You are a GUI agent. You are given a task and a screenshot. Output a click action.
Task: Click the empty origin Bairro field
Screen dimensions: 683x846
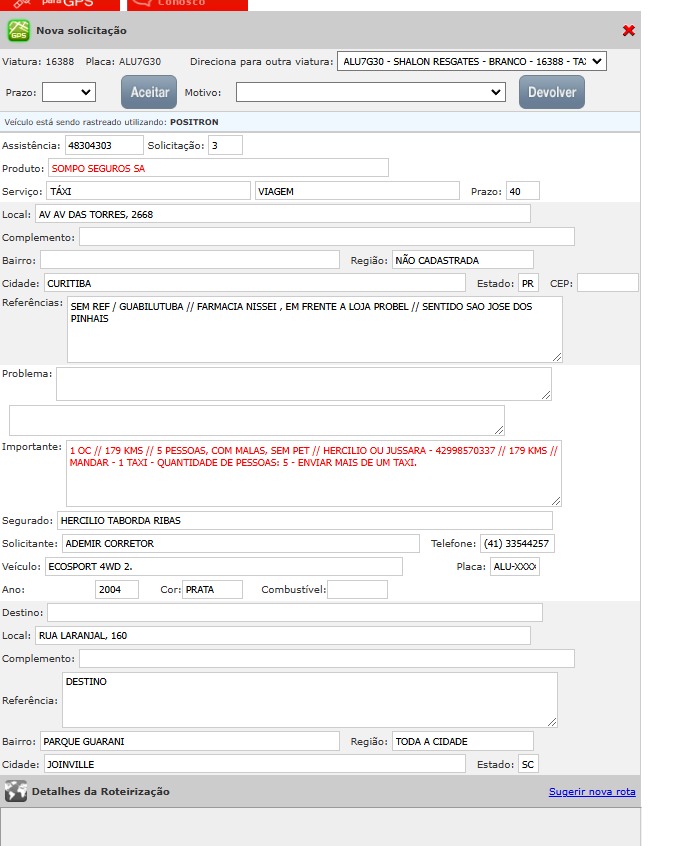pyautogui.click(x=190, y=260)
